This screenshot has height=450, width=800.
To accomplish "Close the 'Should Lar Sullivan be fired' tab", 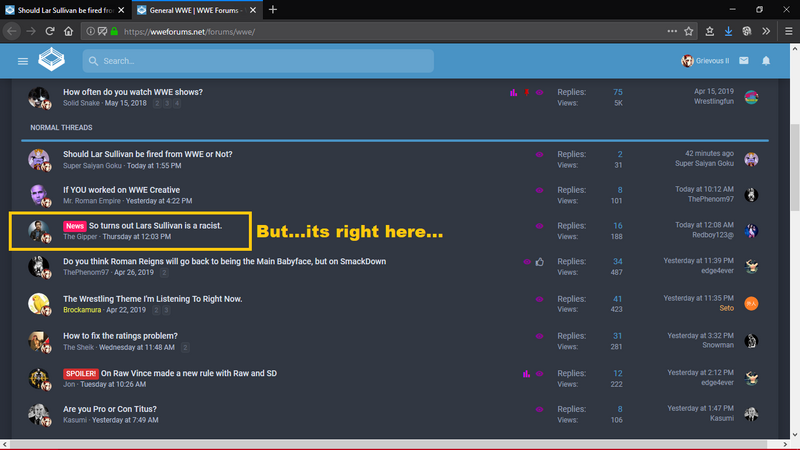I will [121, 10].
